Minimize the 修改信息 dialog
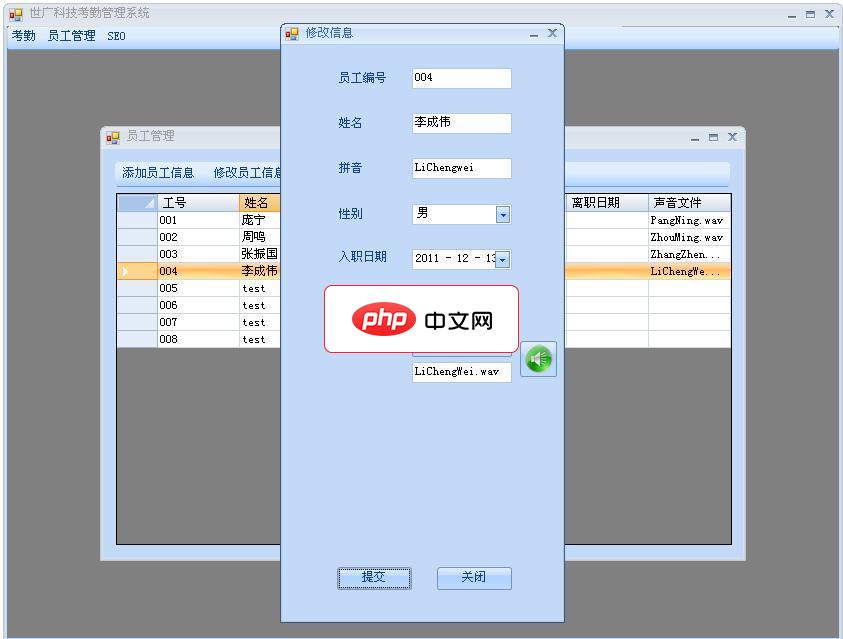The width and height of the screenshot is (843, 639). coord(534,34)
